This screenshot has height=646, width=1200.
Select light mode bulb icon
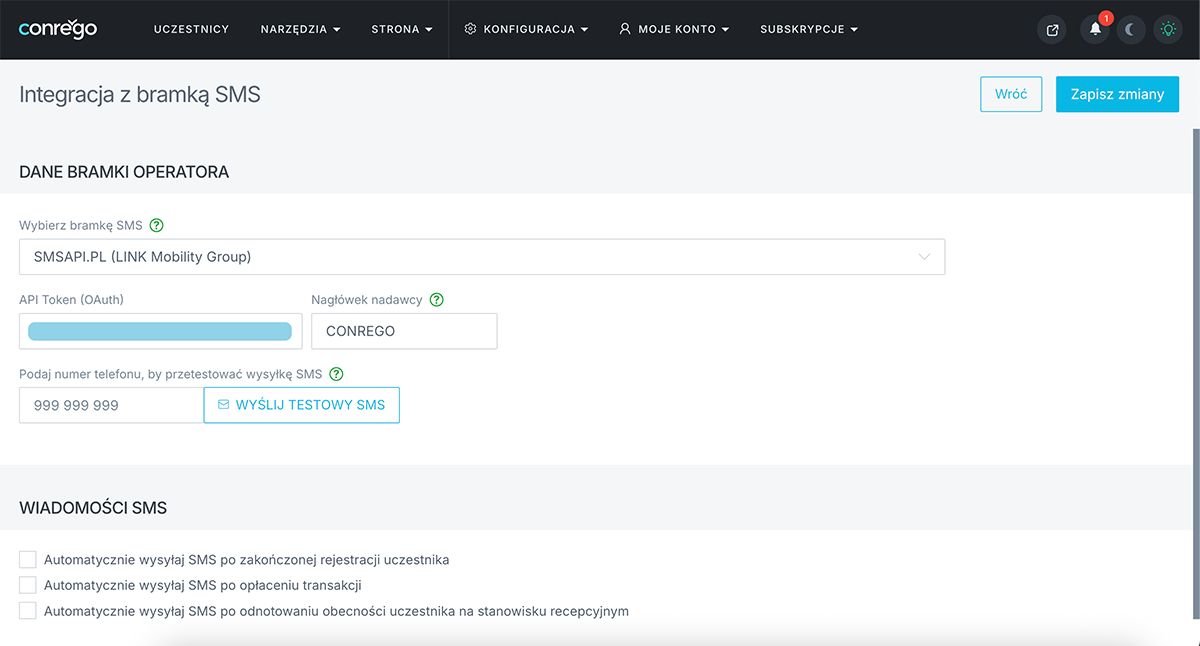1167,30
